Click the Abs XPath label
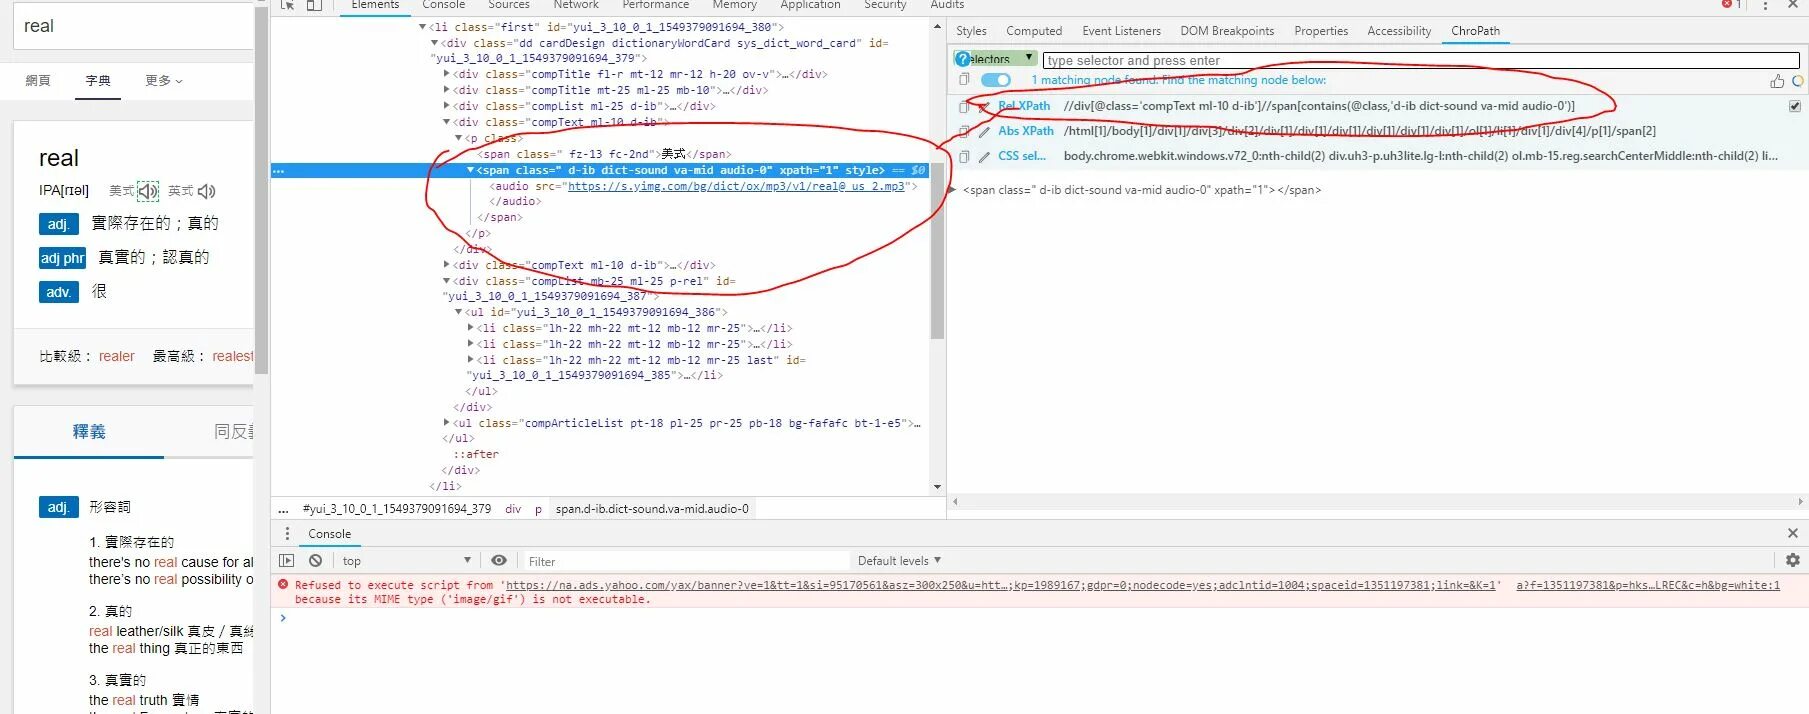This screenshot has height=714, width=1809. (1026, 131)
